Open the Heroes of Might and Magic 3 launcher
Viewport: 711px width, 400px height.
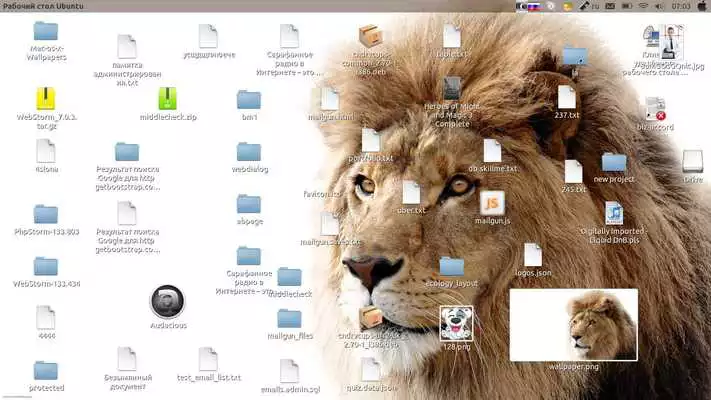pyautogui.click(x=452, y=88)
